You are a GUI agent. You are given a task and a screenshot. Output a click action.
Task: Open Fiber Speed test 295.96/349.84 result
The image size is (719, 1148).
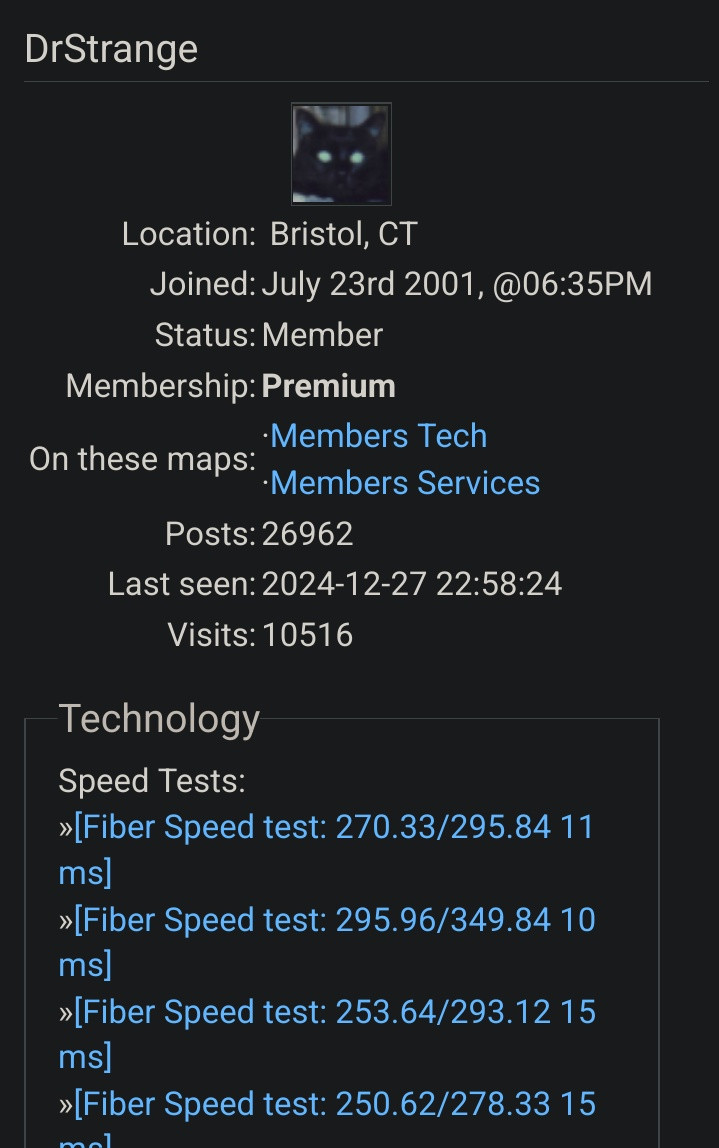(x=327, y=942)
